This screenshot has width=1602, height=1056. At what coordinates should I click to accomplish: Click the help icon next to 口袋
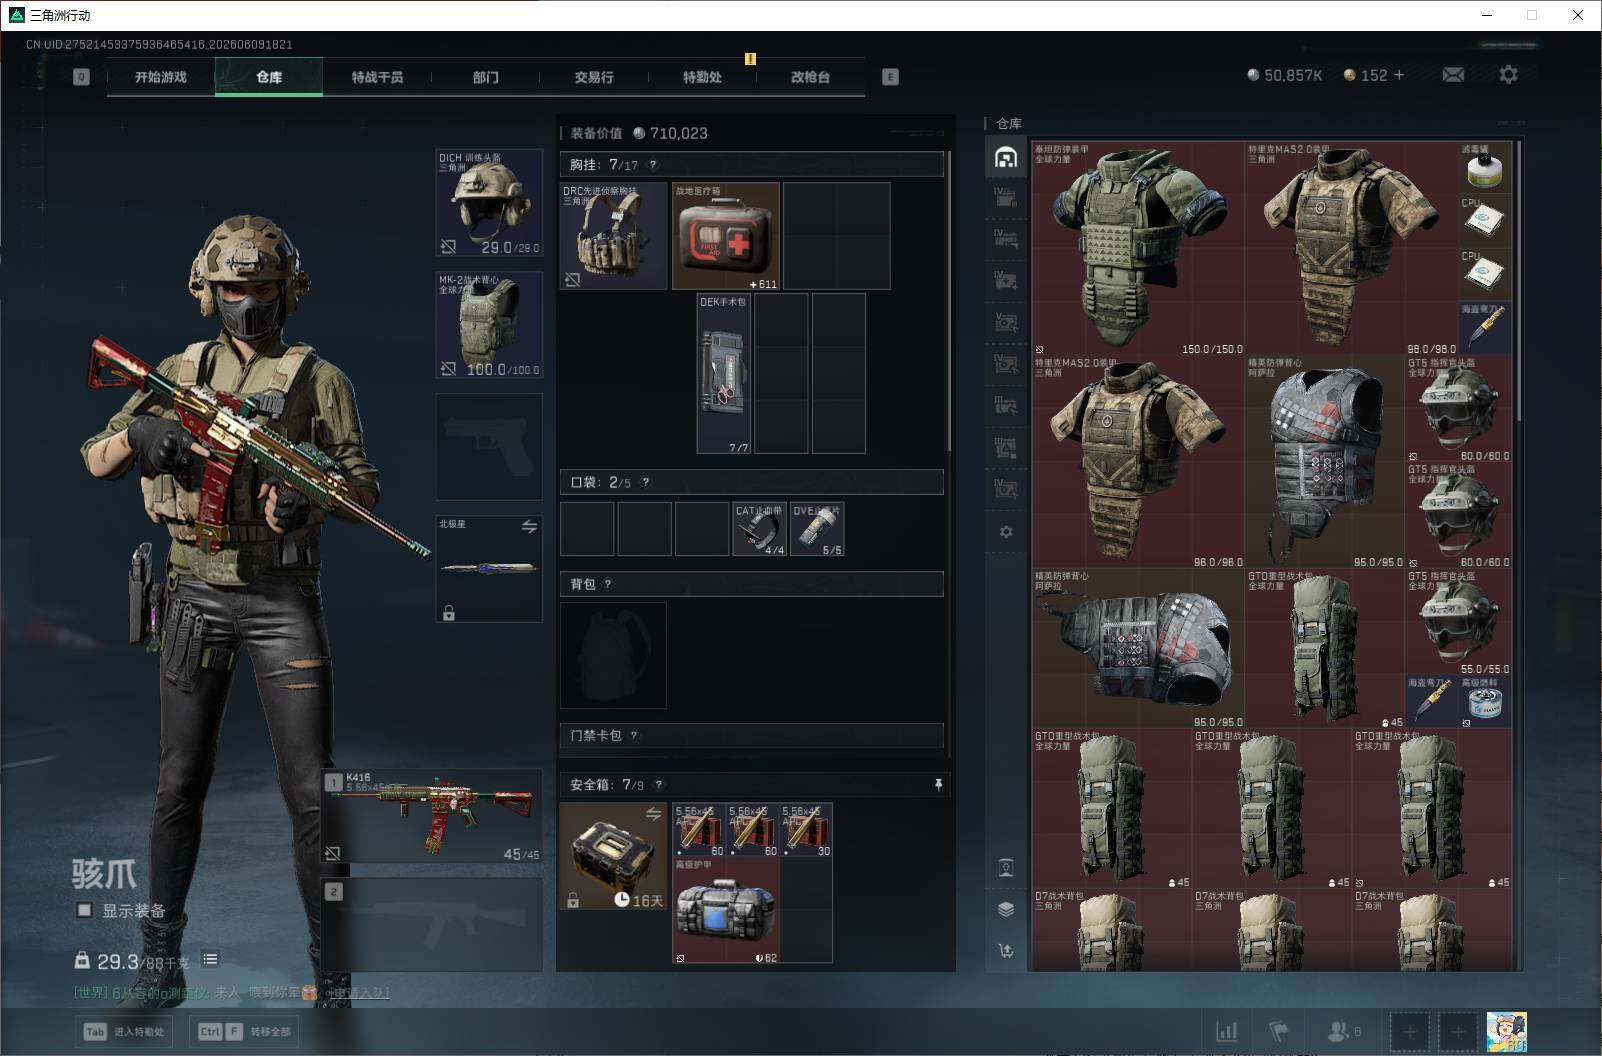(x=646, y=482)
